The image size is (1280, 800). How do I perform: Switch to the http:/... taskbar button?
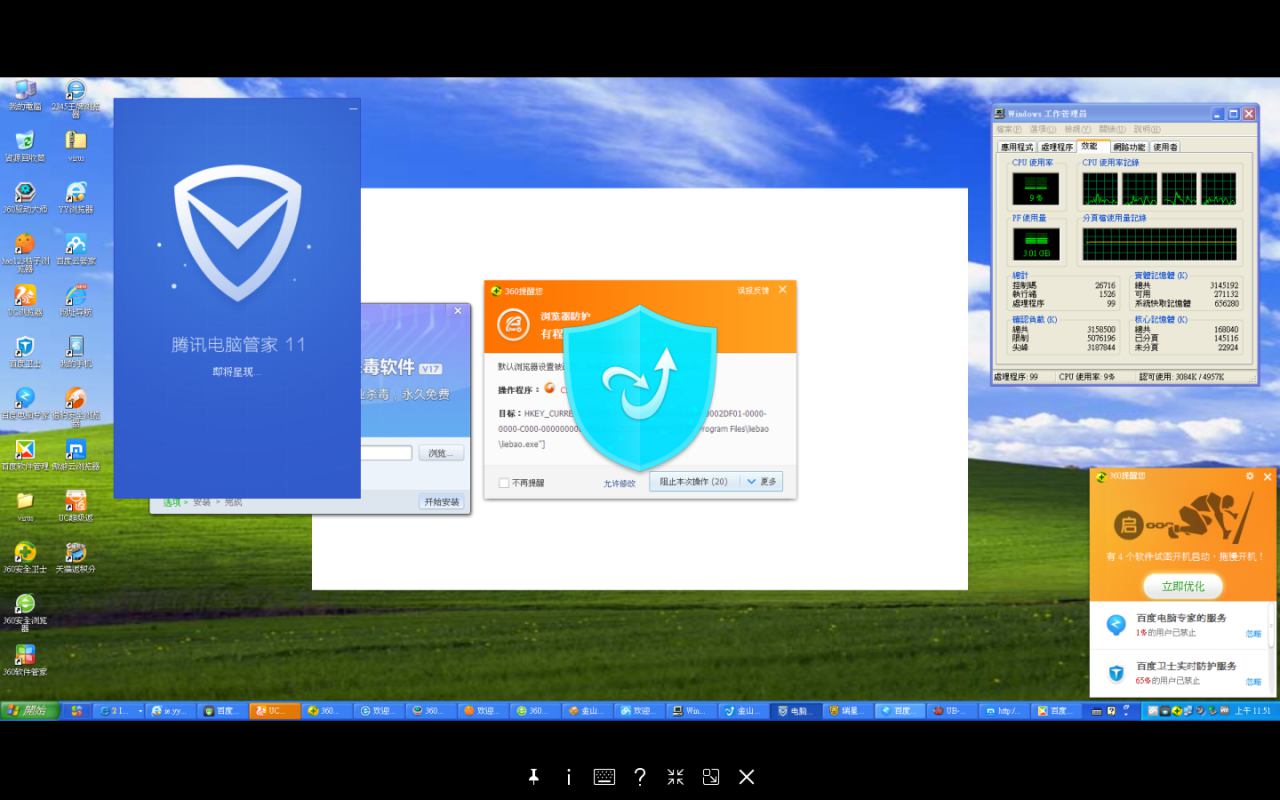click(1005, 711)
